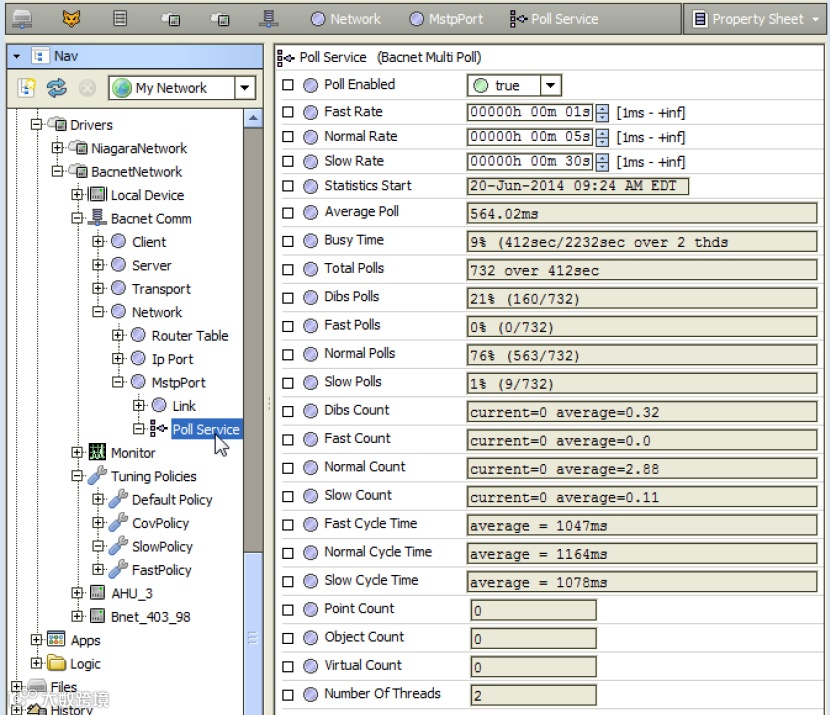
Task: Expand the NiagaraNetwork node
Action: 58,147
